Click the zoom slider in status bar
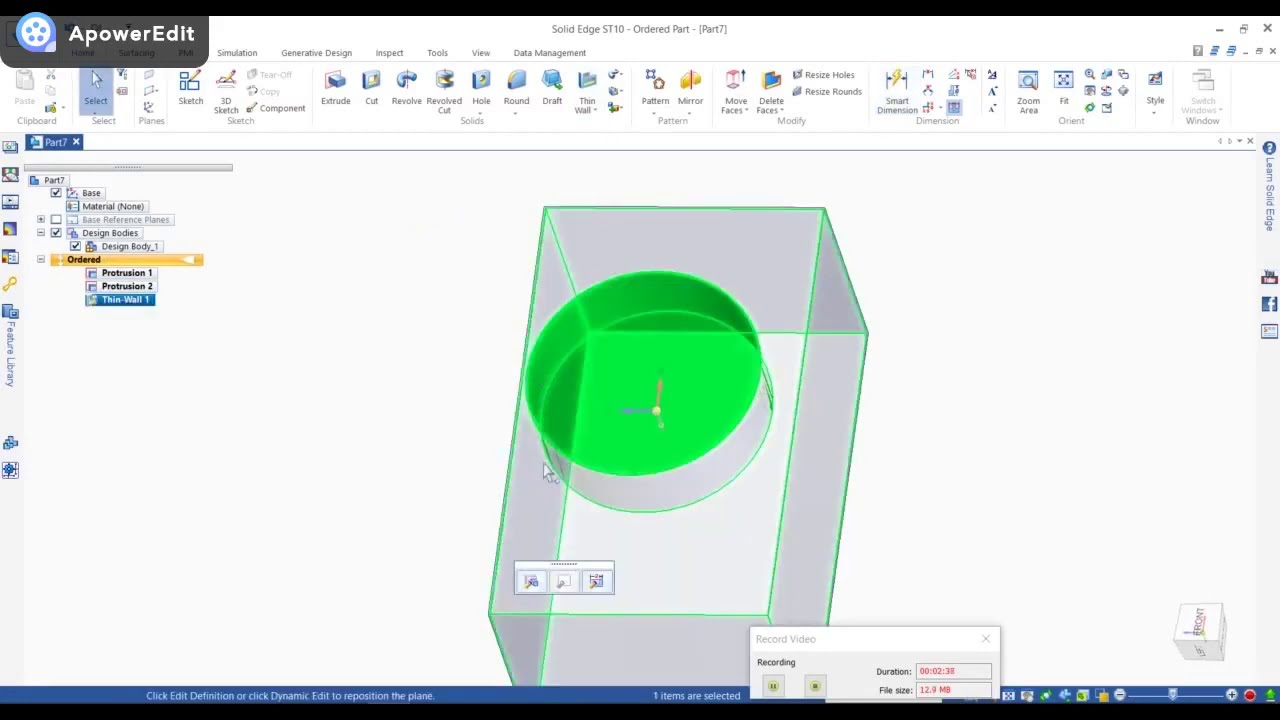The height and width of the screenshot is (720, 1280). tap(1175, 695)
